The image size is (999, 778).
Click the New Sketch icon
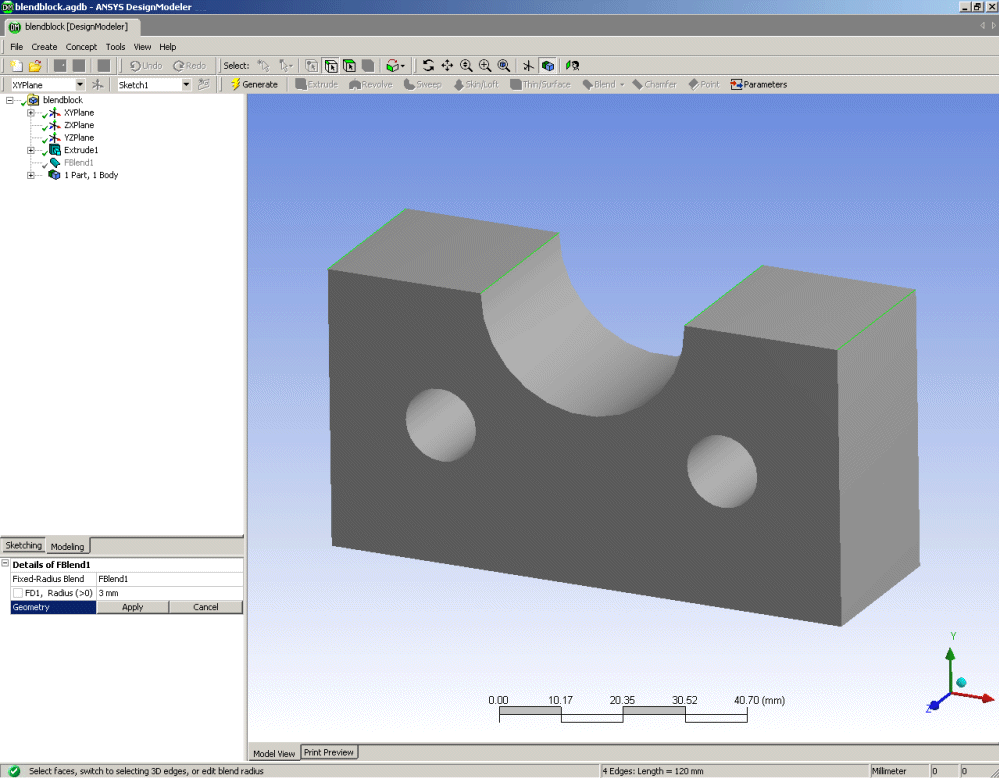[204, 85]
